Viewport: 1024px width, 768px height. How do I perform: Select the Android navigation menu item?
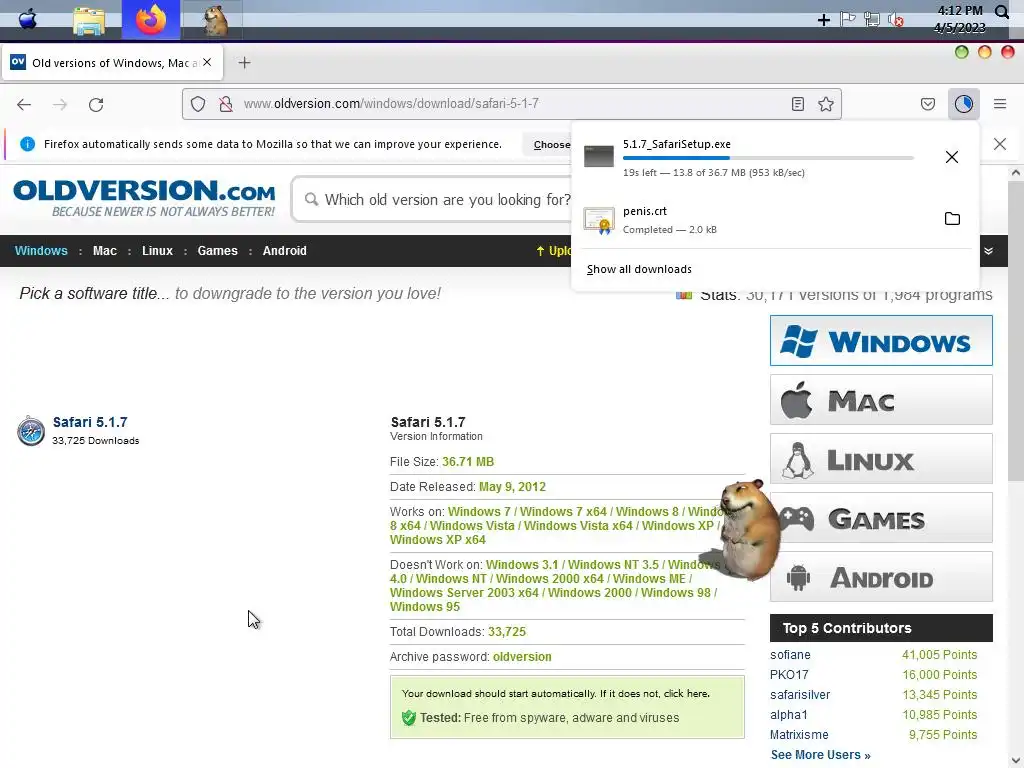click(284, 251)
